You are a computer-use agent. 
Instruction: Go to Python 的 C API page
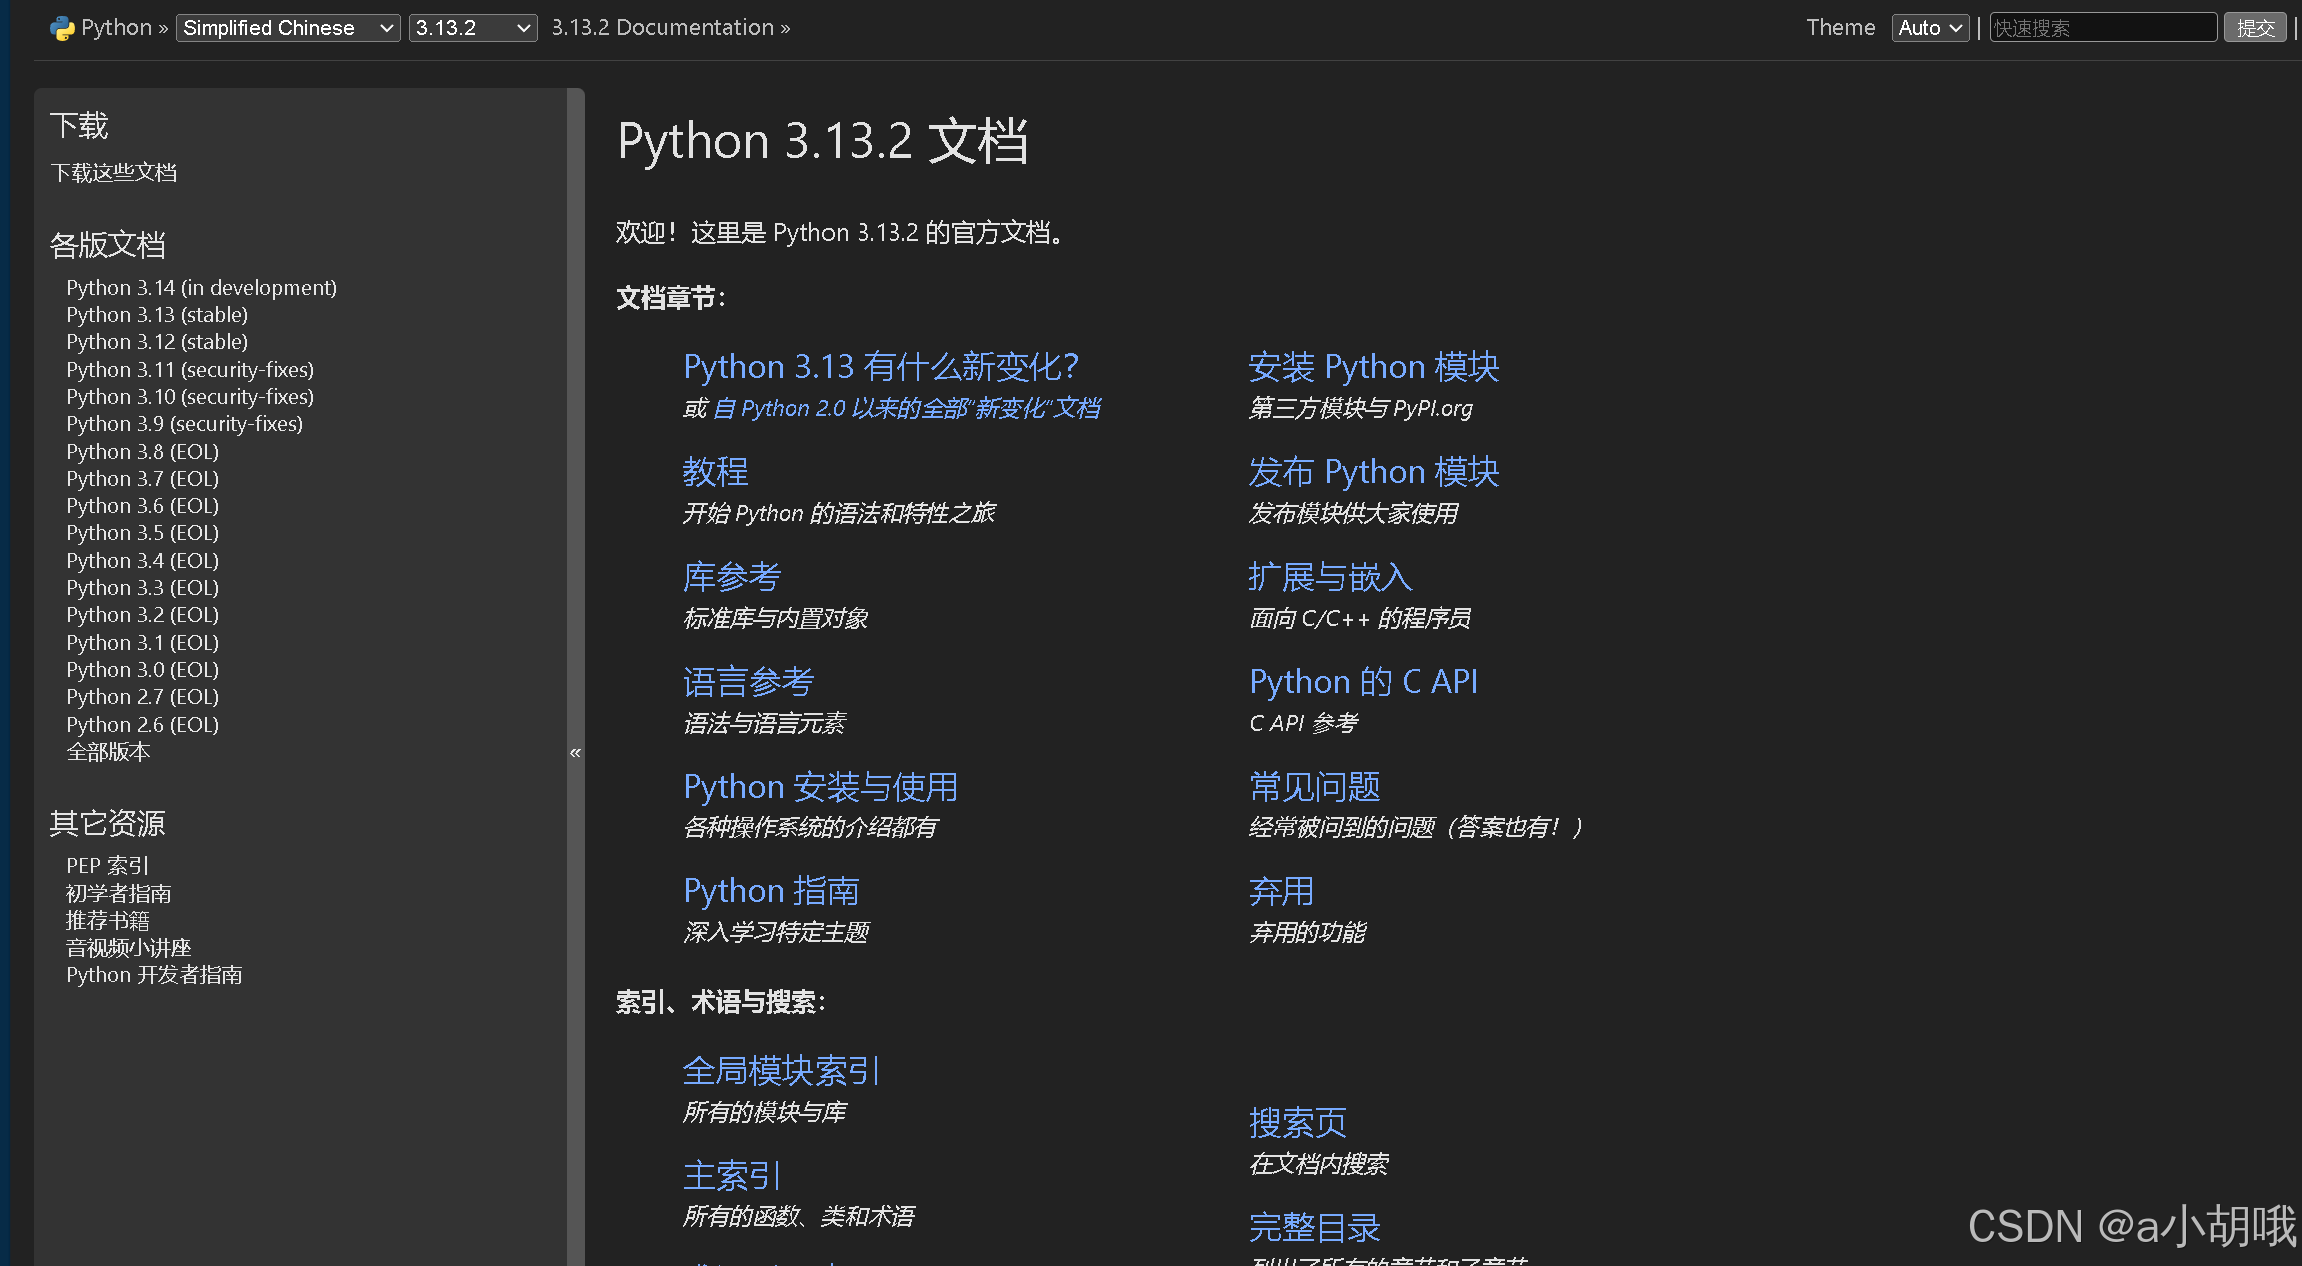[x=1362, y=682]
